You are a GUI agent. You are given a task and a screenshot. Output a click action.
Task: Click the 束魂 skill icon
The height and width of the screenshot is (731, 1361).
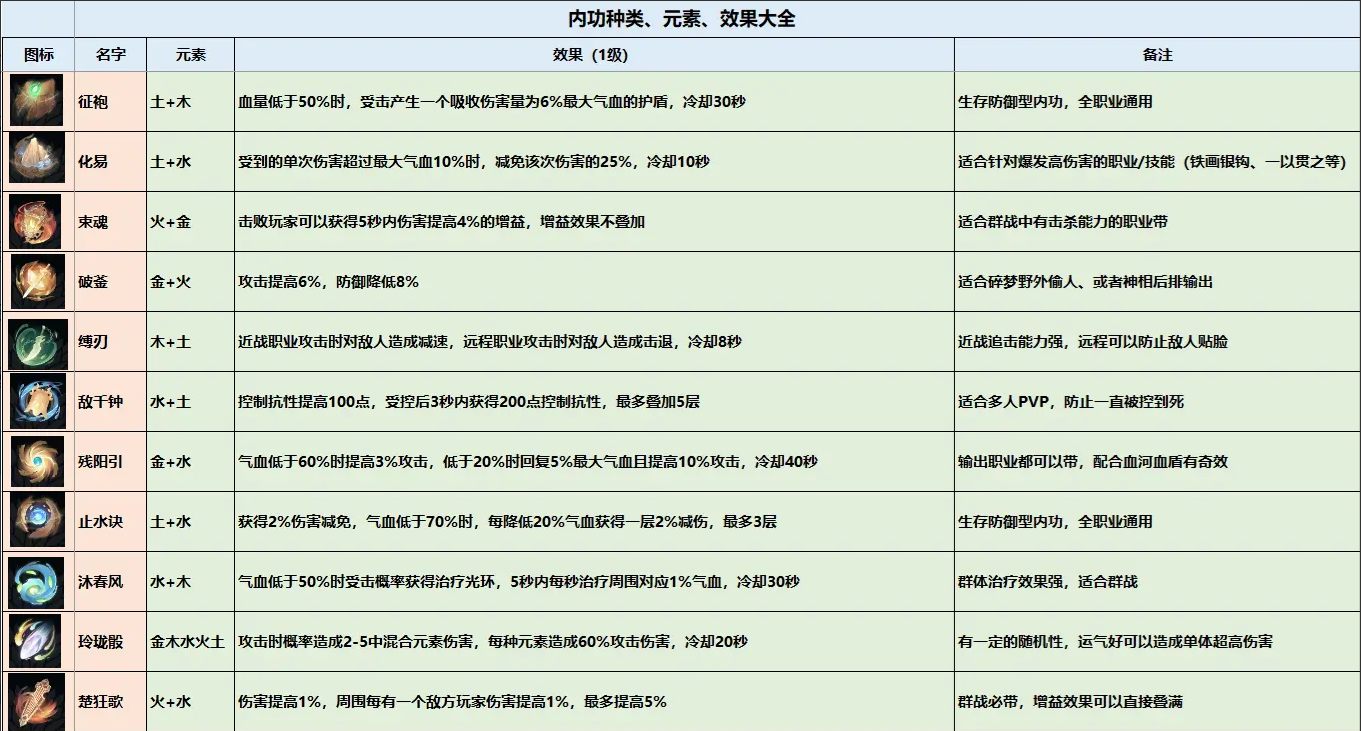click(37, 221)
